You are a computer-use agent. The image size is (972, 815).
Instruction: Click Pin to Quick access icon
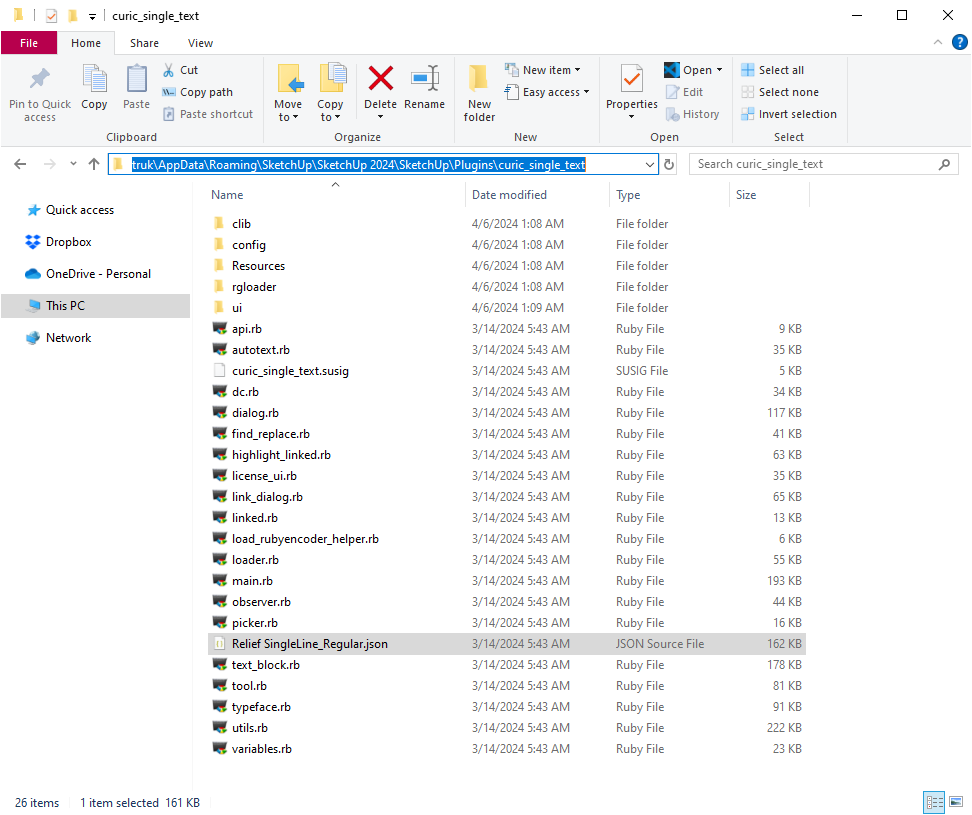(x=40, y=78)
